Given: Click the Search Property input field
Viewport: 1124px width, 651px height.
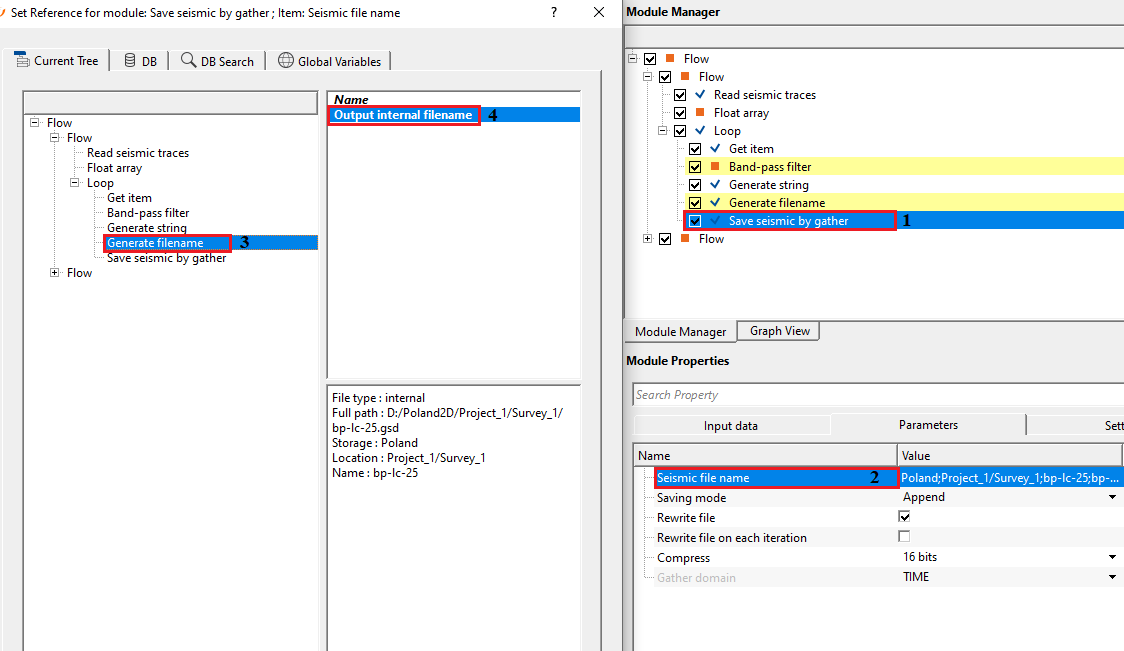Looking at the screenshot, I should point(875,395).
